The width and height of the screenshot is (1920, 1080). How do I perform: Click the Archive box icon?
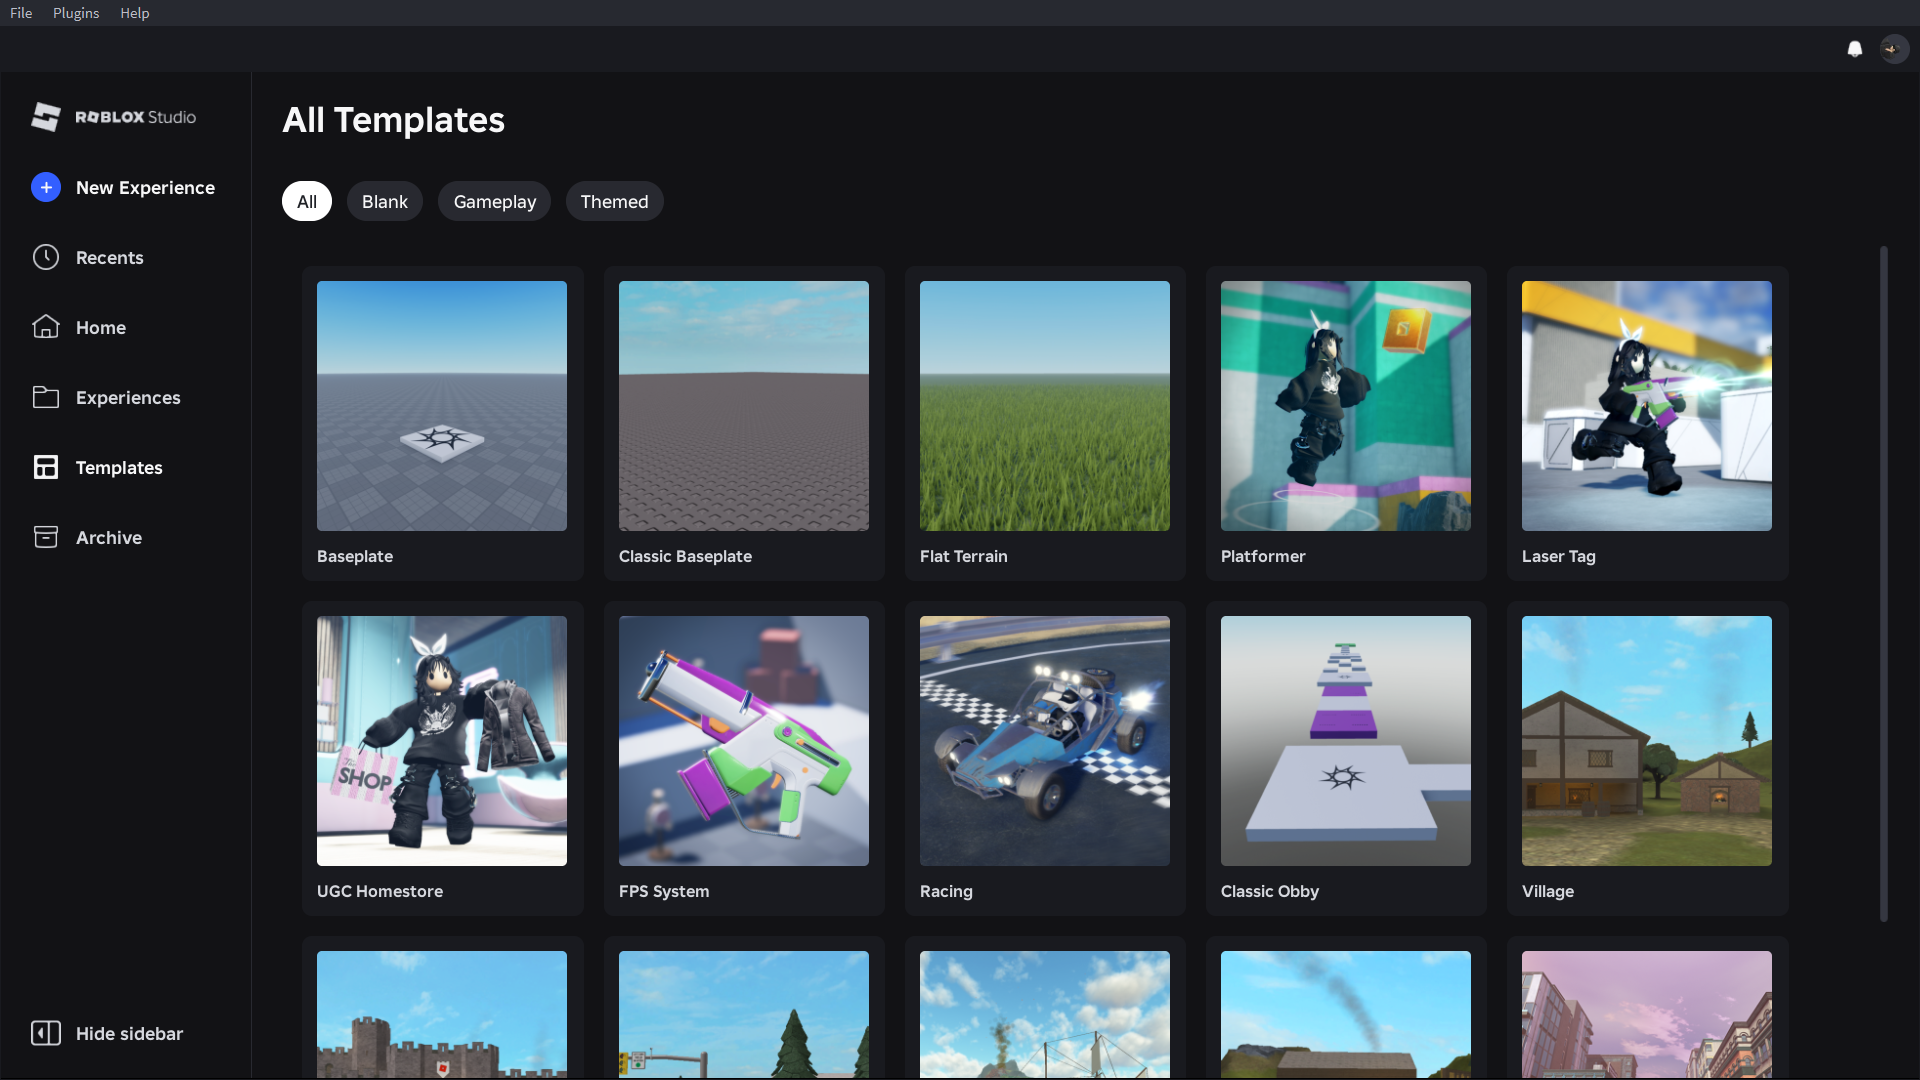click(x=46, y=537)
